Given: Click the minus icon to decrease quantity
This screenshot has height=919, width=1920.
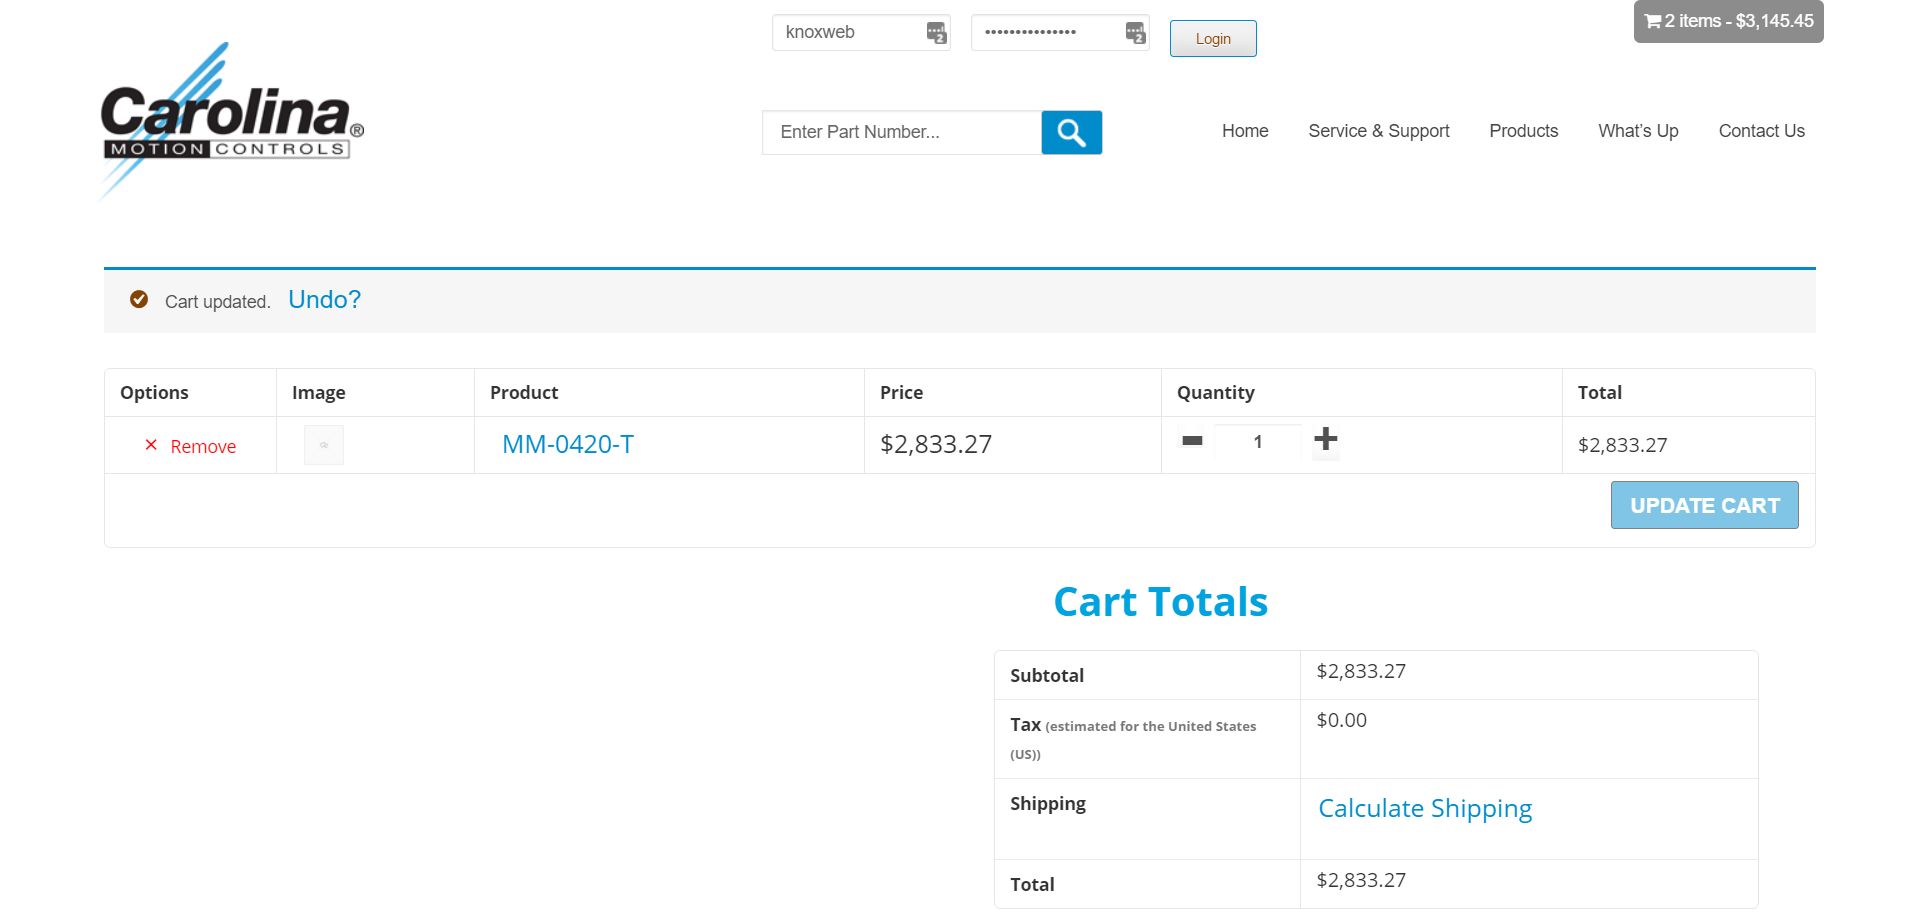Looking at the screenshot, I should (1192, 440).
